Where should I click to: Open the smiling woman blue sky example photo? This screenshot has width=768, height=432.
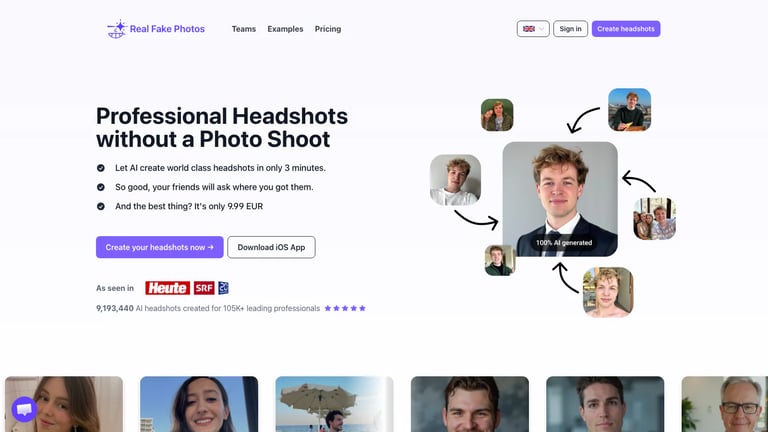[x=199, y=404]
